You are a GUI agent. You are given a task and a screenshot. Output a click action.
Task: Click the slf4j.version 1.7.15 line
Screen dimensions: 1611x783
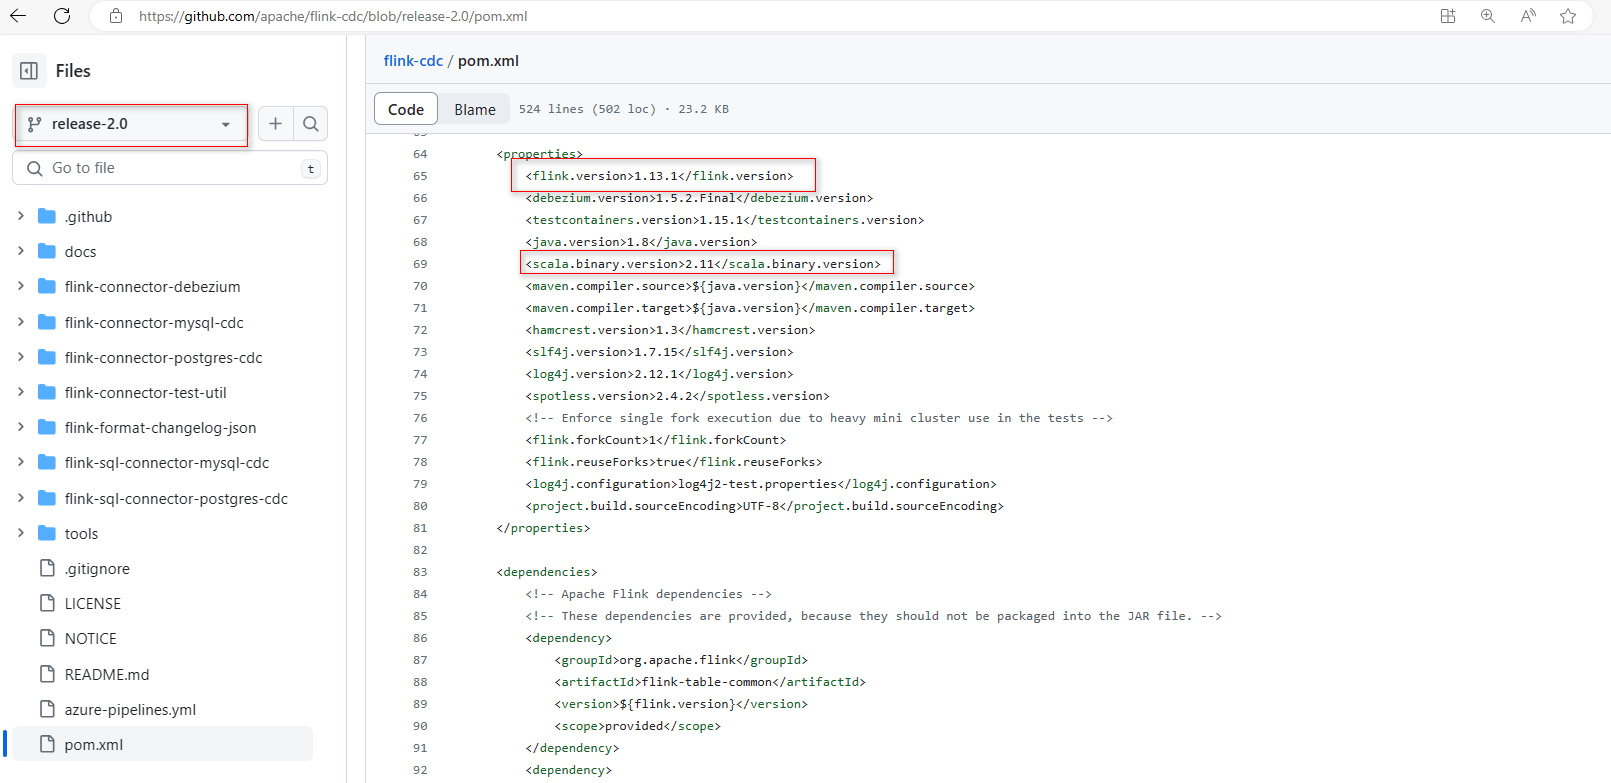click(x=659, y=352)
